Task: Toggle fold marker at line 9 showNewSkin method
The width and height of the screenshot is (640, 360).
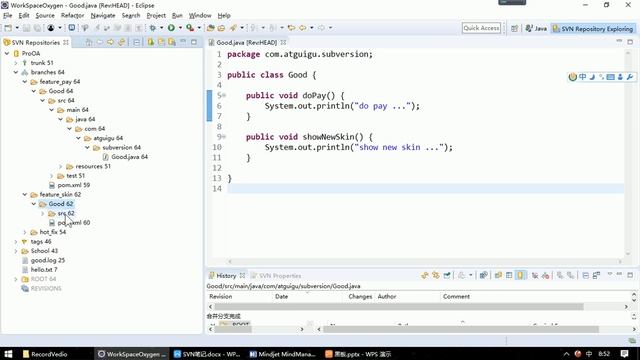Action: [x=224, y=137]
